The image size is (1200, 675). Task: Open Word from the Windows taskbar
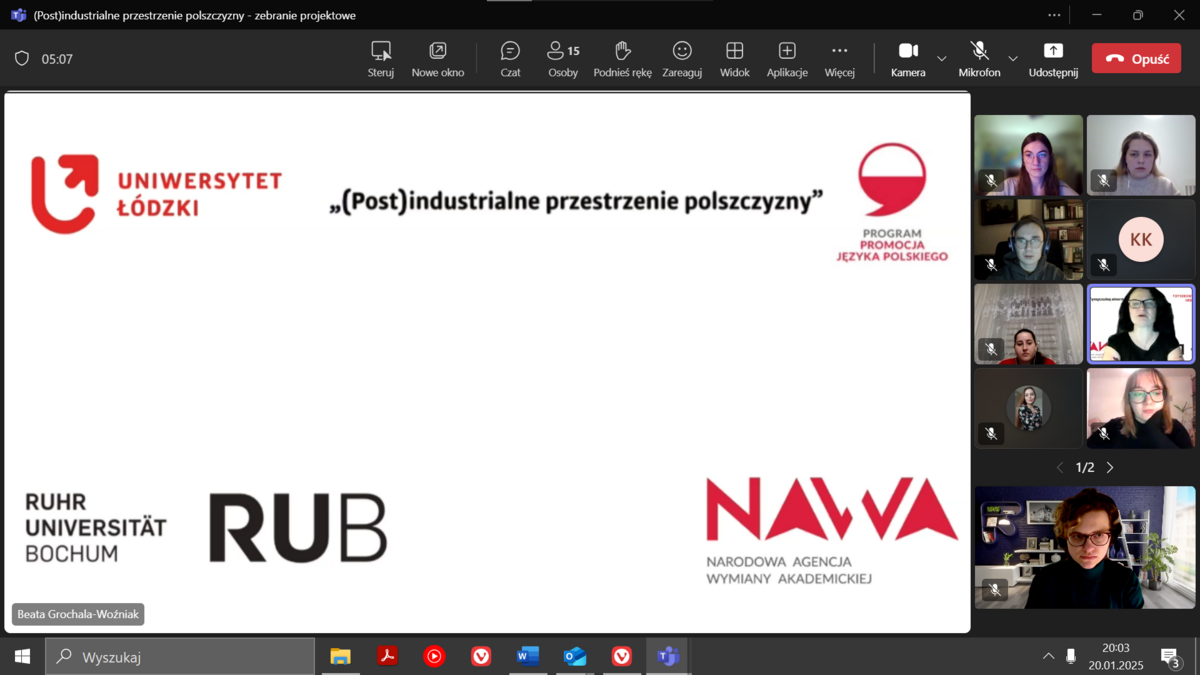[528, 657]
